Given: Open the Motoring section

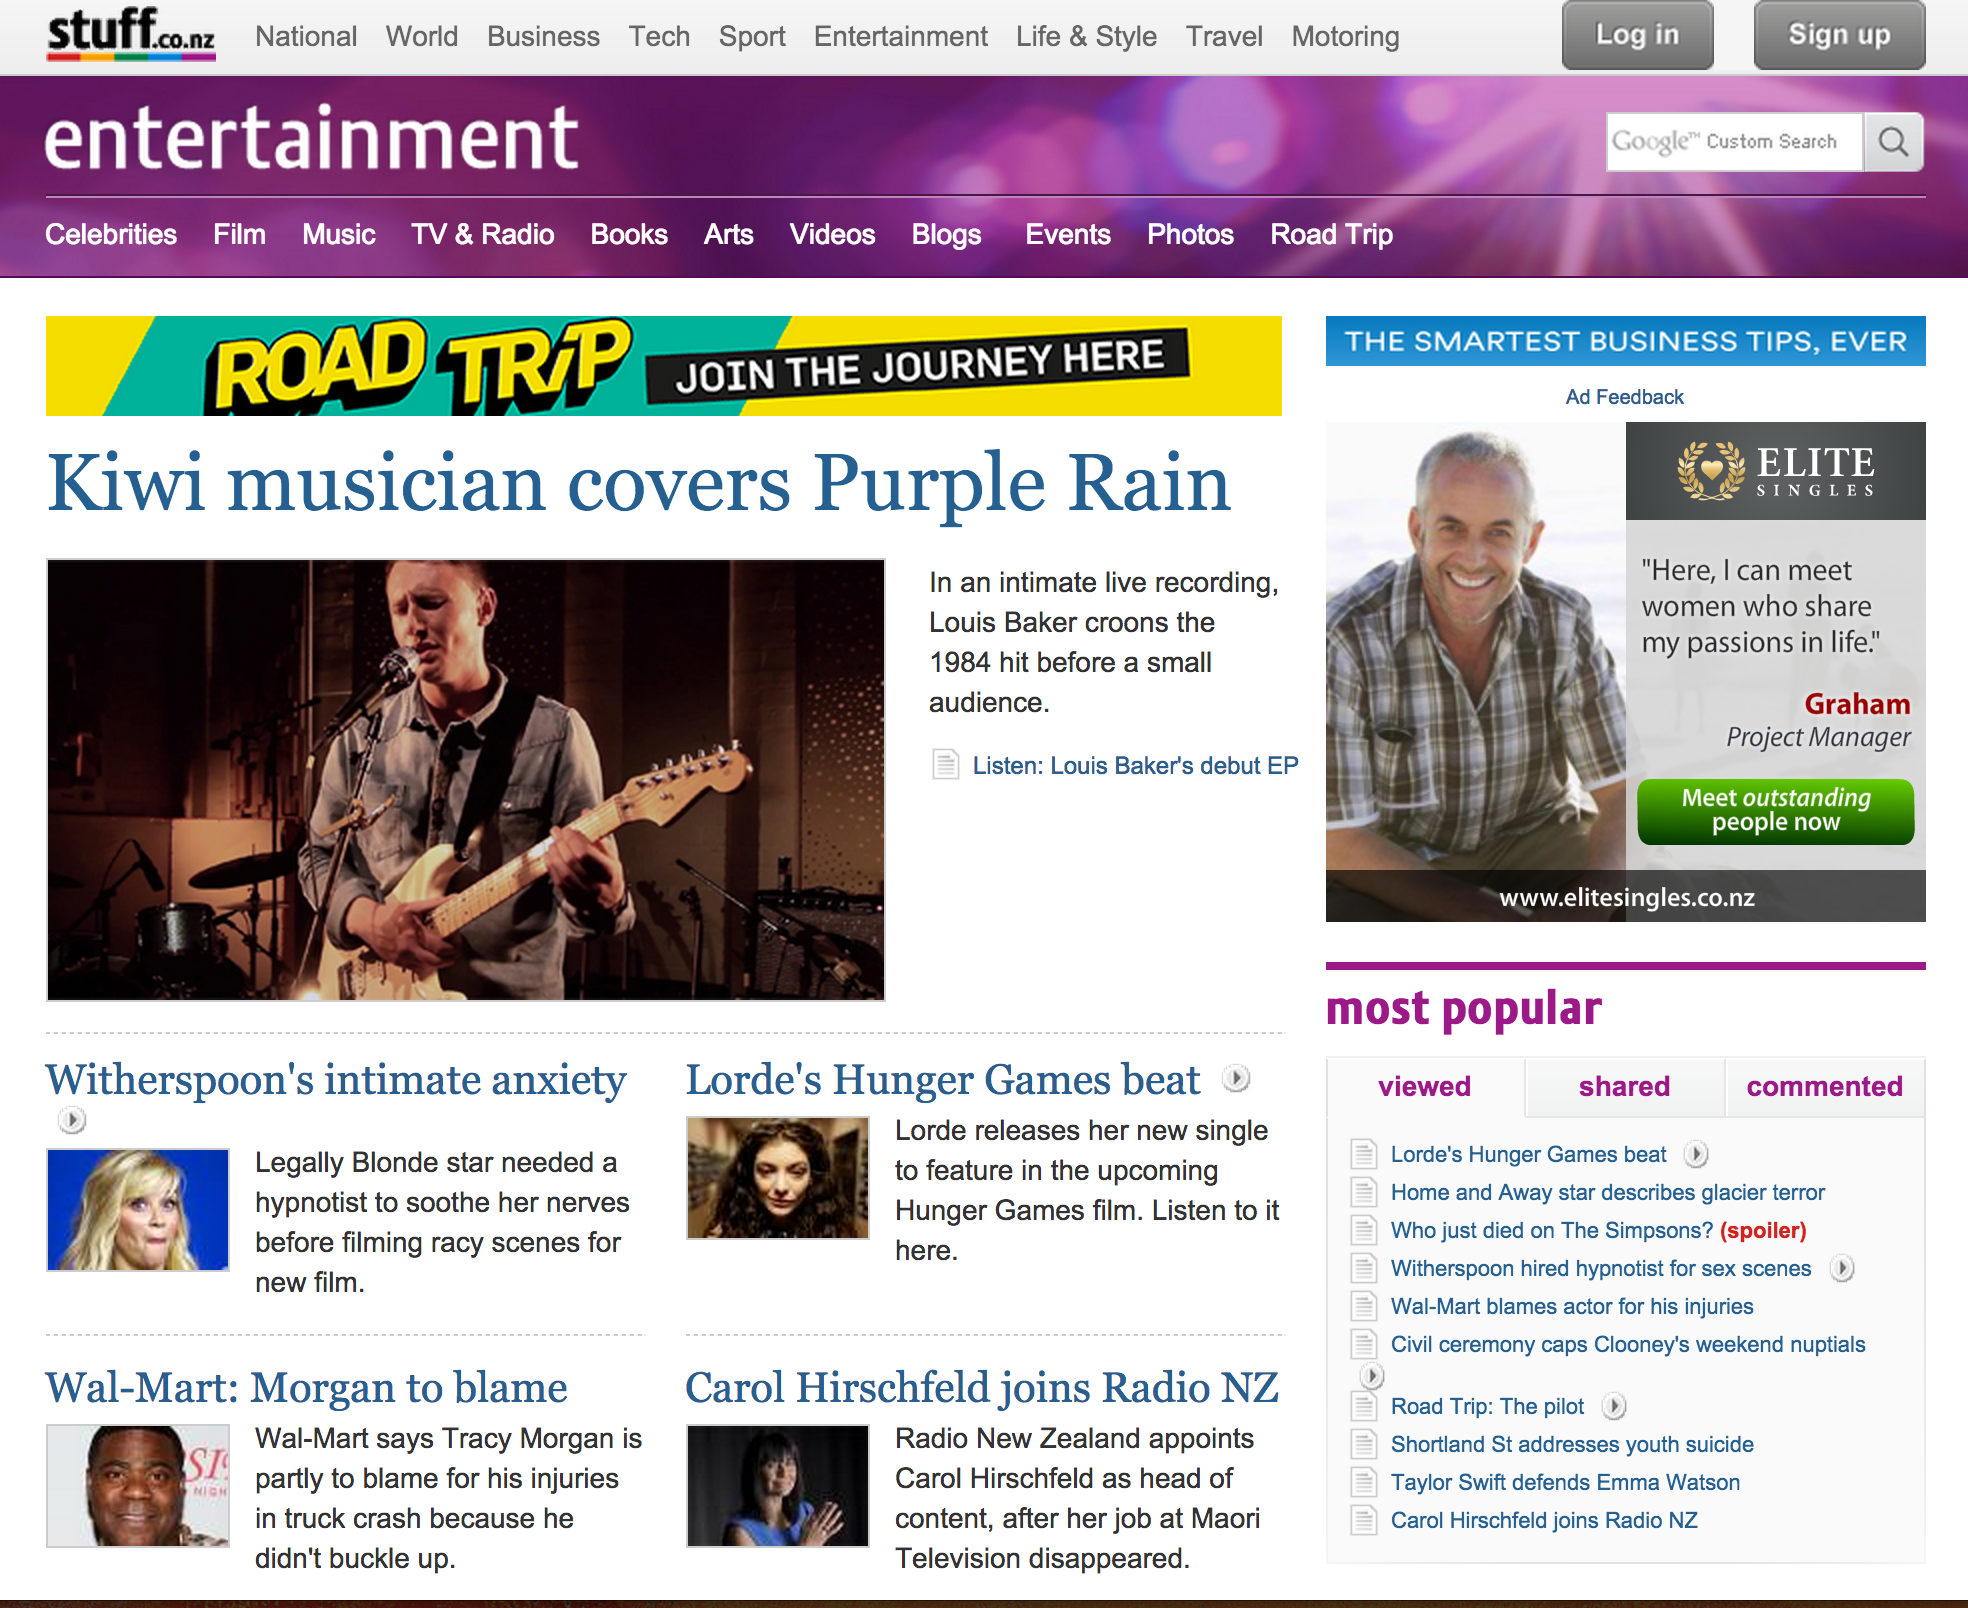Looking at the screenshot, I should [1345, 36].
